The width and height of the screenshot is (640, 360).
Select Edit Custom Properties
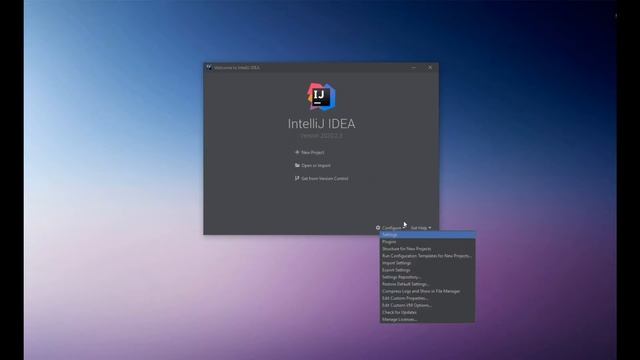coord(428,298)
